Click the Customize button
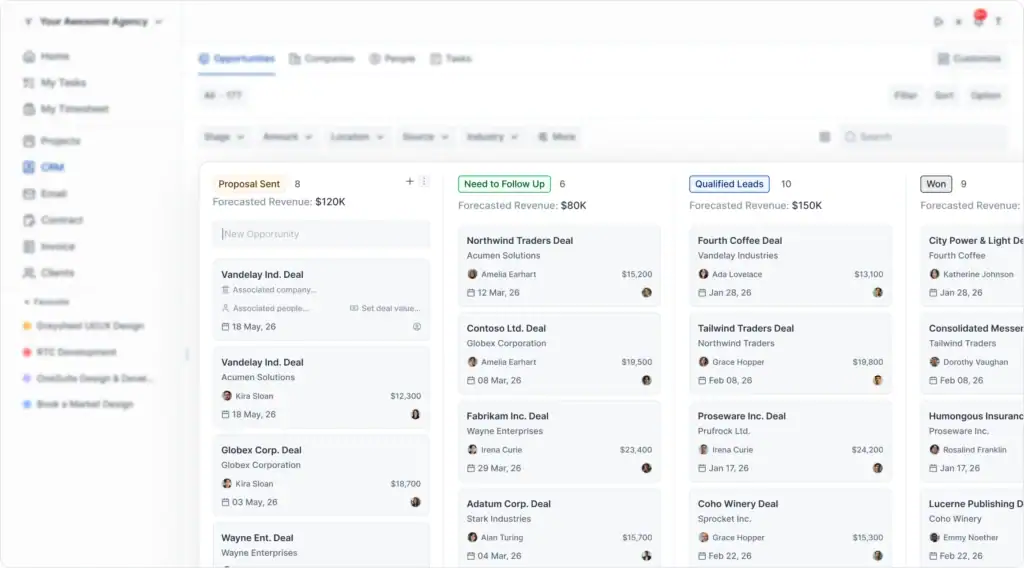This screenshot has width=1024, height=568. 970,59
